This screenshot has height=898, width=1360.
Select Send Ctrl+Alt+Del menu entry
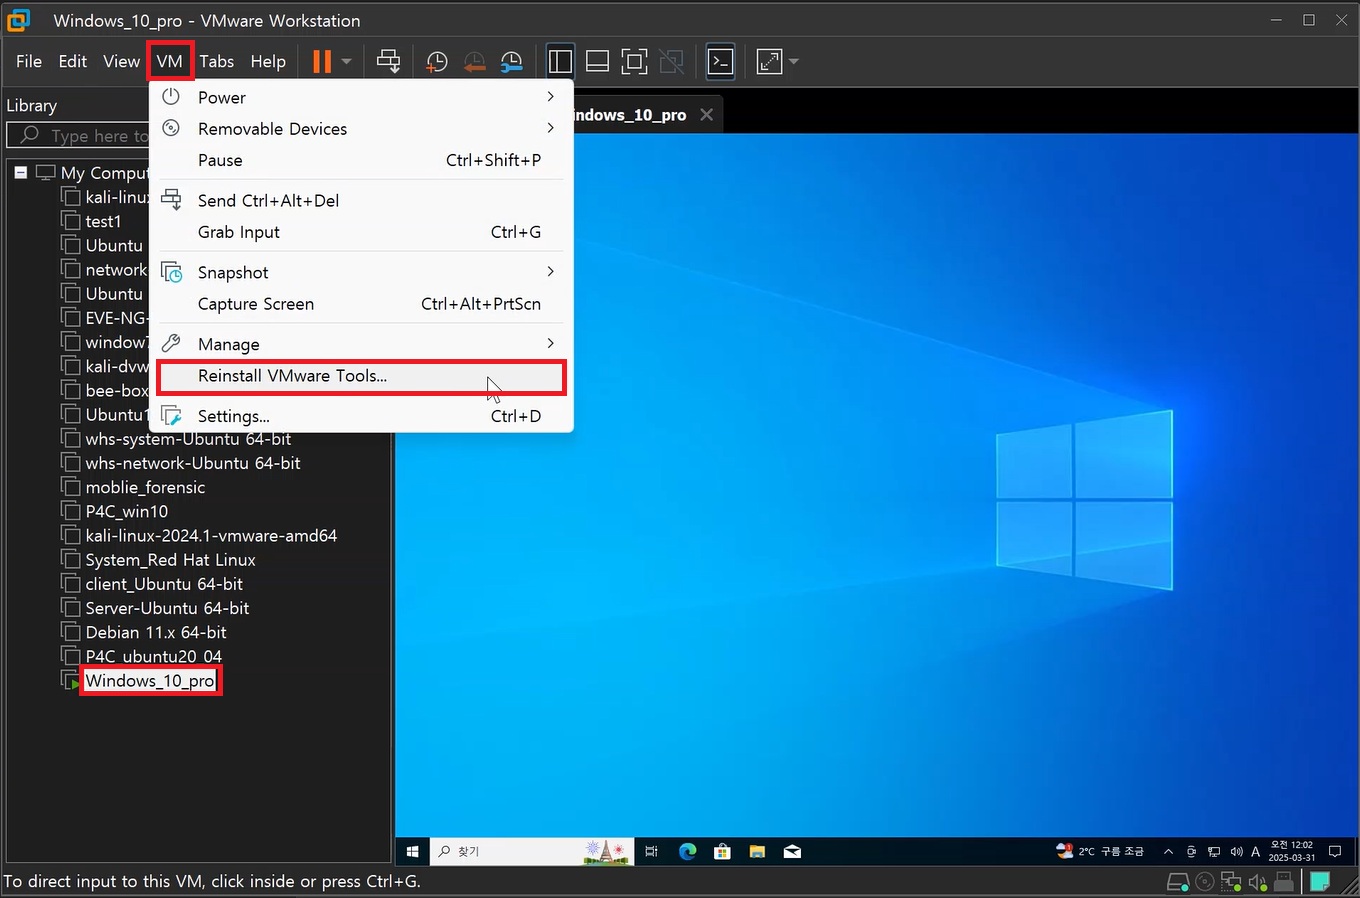pos(360,200)
